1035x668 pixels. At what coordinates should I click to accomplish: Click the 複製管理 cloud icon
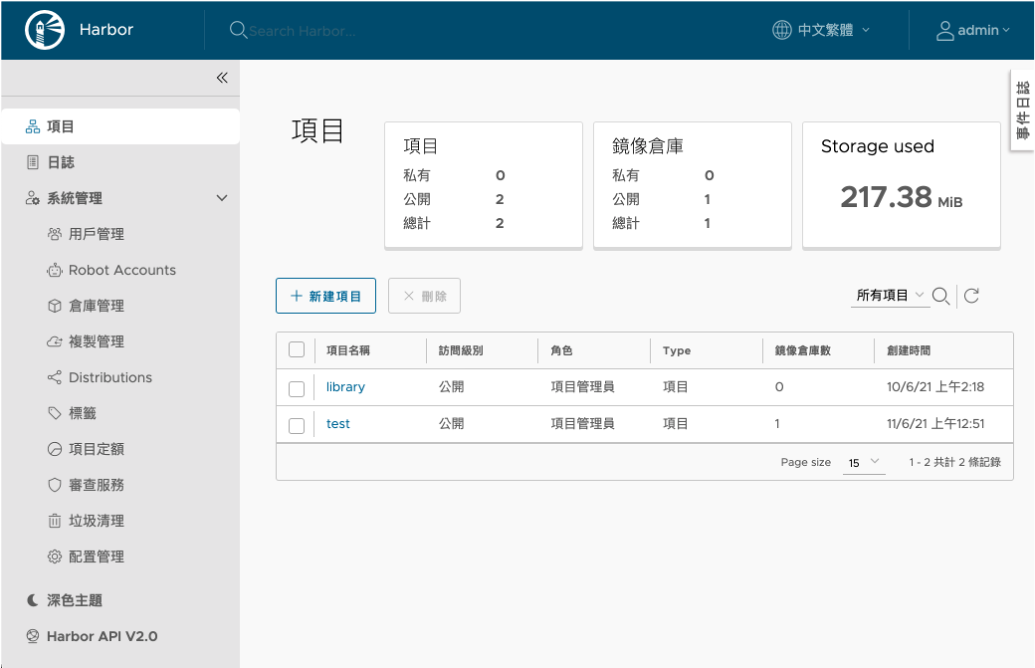pos(54,341)
